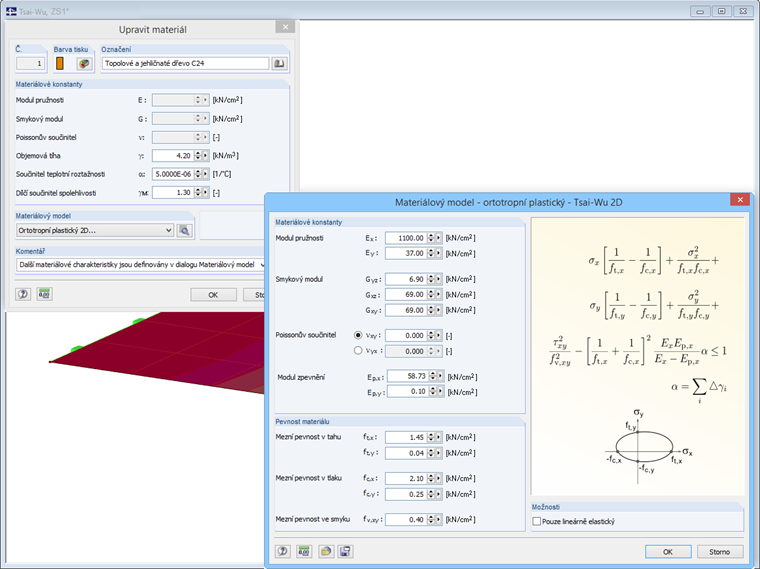760x569 pixels.
Task: Select the νxy Poisson radio button
Action: (358, 335)
